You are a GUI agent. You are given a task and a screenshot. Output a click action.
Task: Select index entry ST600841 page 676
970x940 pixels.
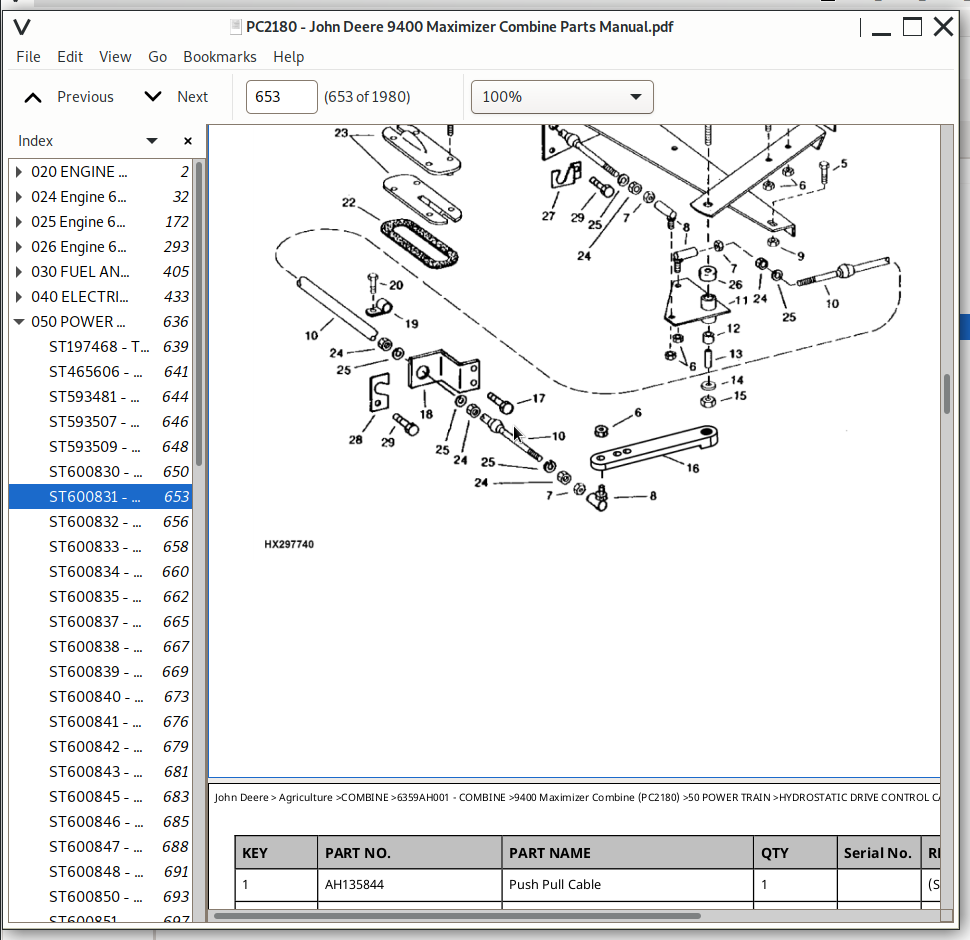pos(100,722)
